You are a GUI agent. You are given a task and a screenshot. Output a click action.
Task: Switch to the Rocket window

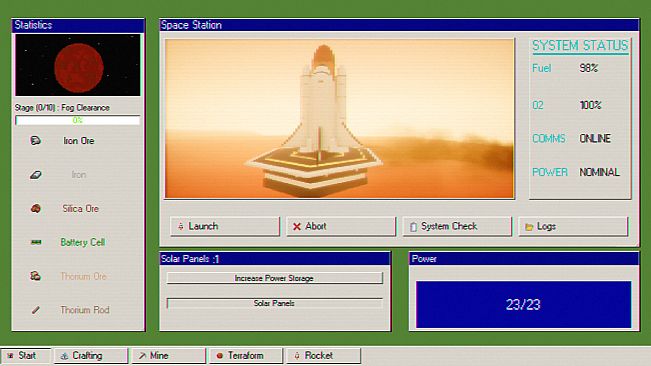coord(323,356)
